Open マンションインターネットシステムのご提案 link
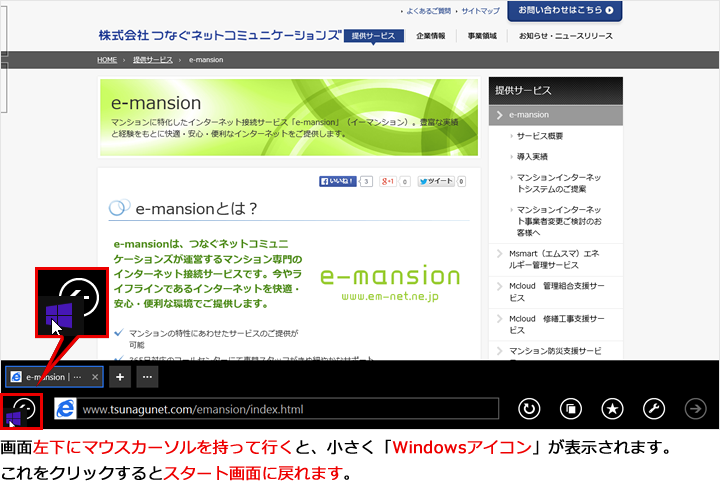The width and height of the screenshot is (720, 482). [559, 183]
